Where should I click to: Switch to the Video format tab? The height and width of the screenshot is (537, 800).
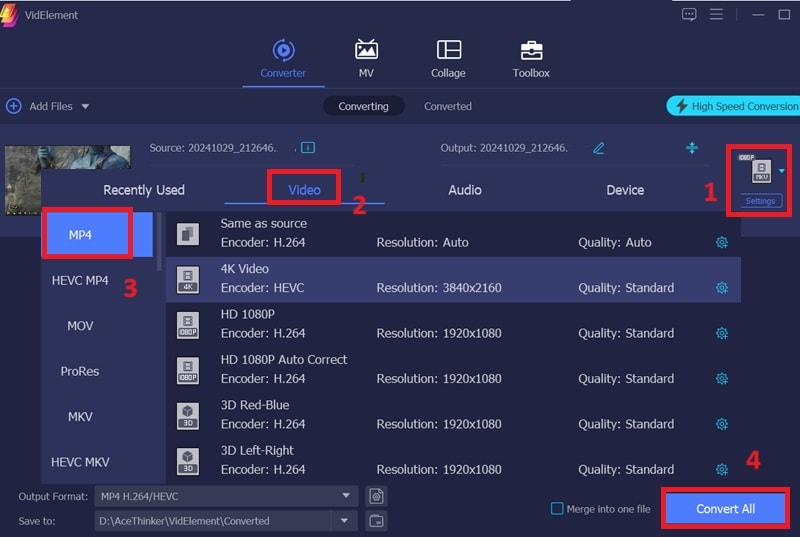coord(305,190)
